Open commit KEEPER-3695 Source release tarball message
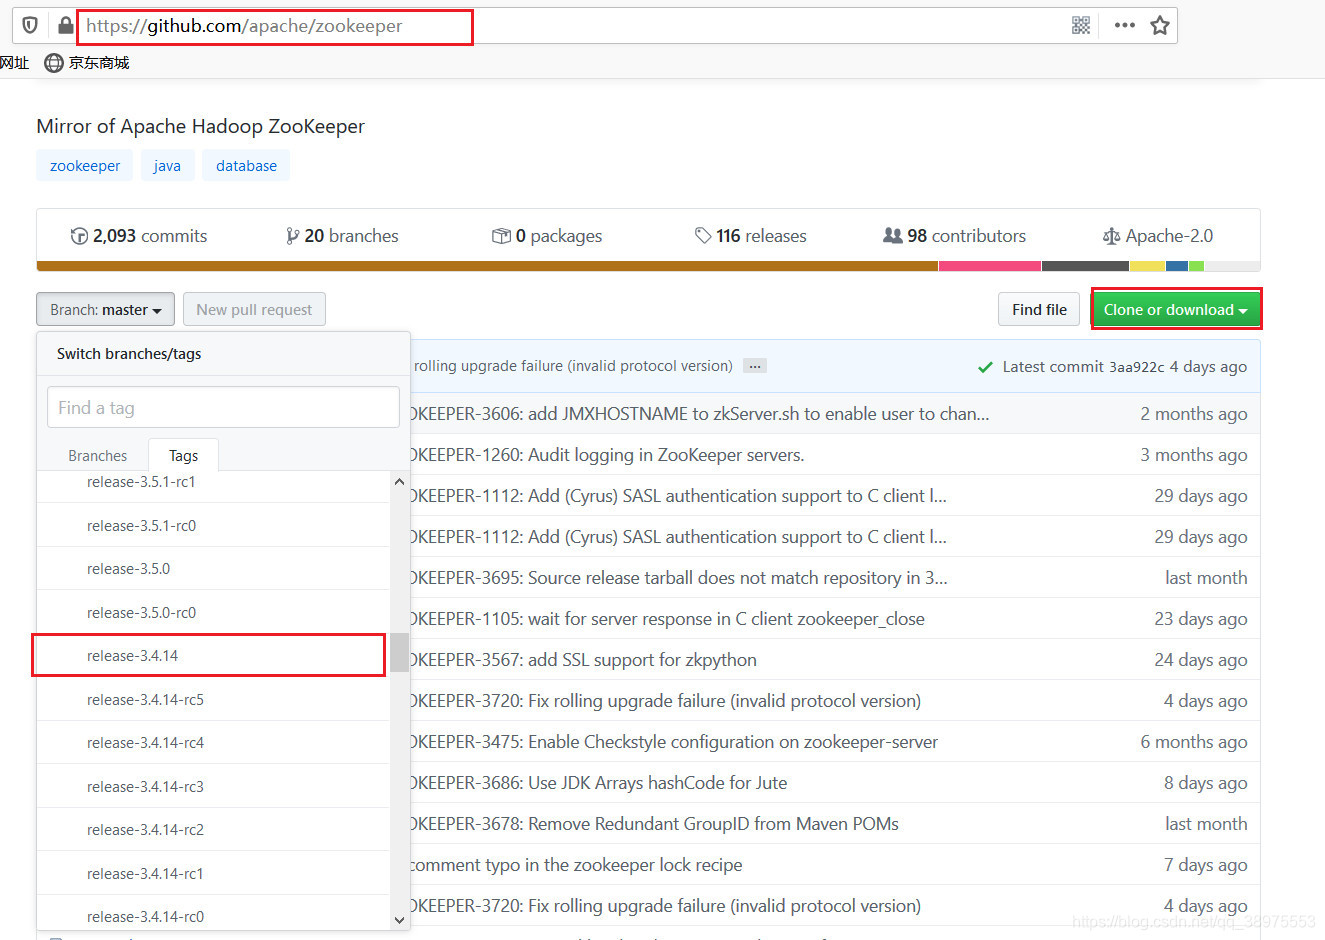This screenshot has height=940, width=1325. (679, 578)
